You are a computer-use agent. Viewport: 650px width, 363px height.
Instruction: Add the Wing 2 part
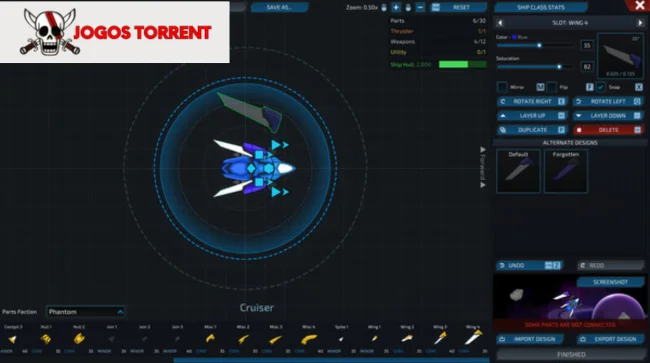407,339
